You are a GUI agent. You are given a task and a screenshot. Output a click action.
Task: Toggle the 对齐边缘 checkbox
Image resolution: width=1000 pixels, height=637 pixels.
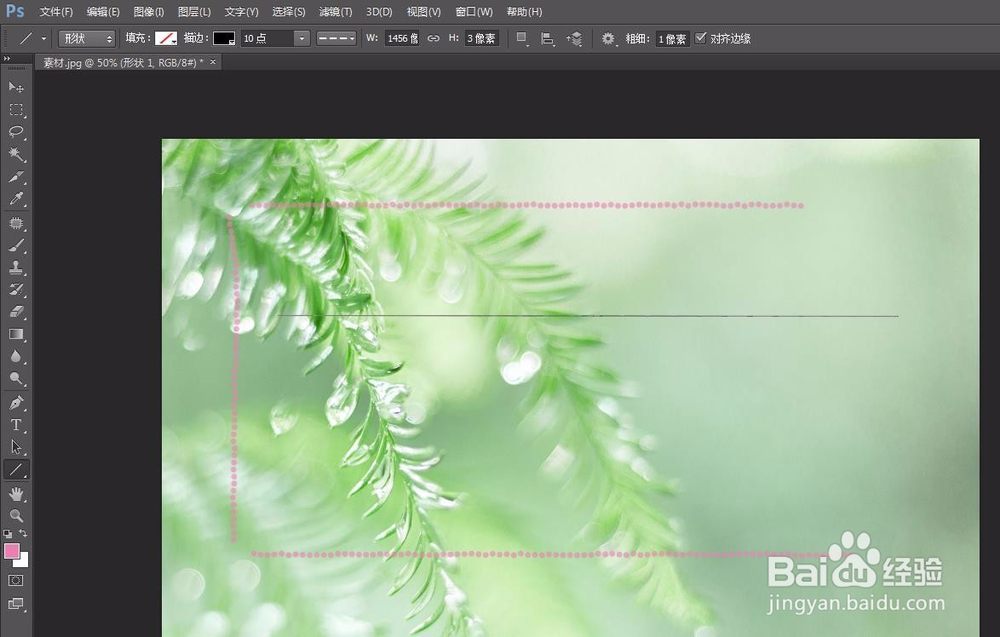[700, 38]
